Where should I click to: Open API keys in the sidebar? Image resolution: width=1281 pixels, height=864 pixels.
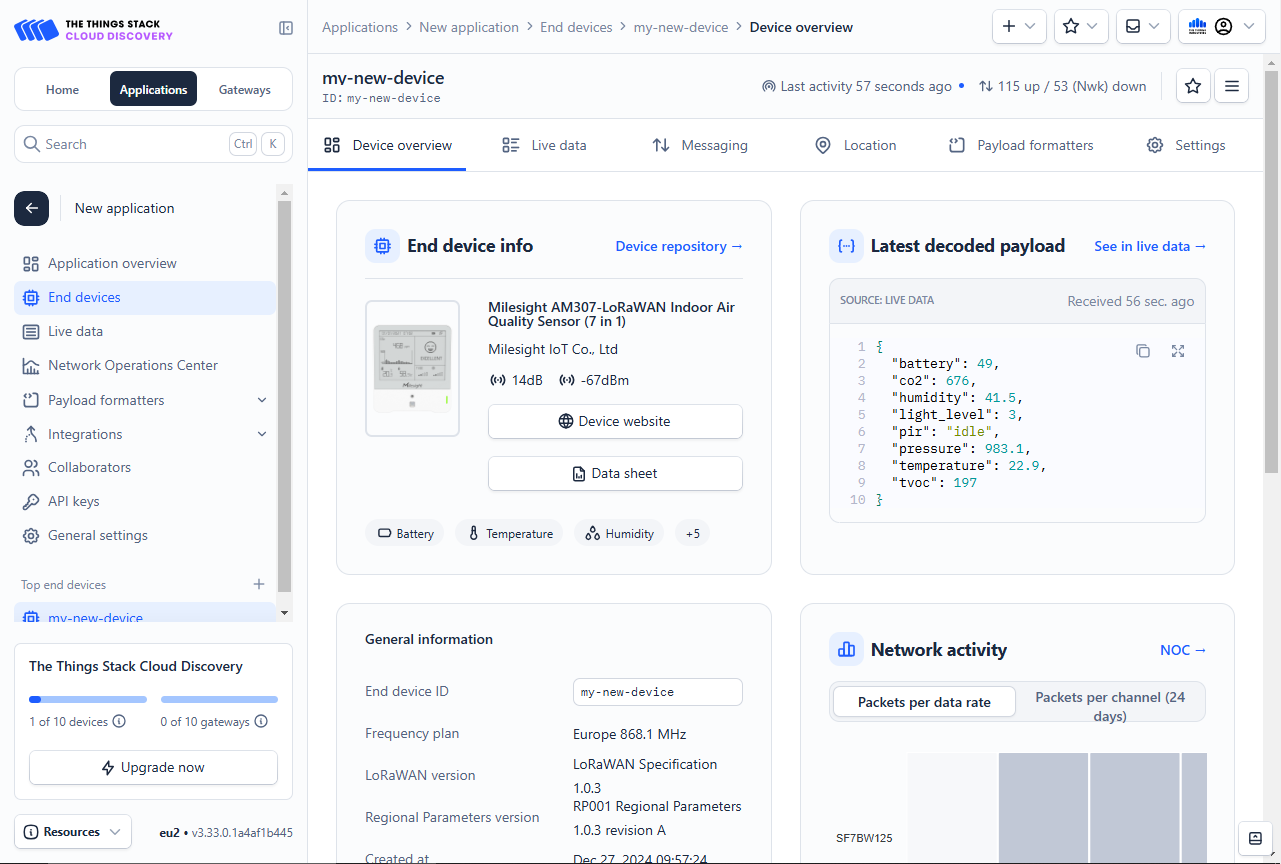145,501
